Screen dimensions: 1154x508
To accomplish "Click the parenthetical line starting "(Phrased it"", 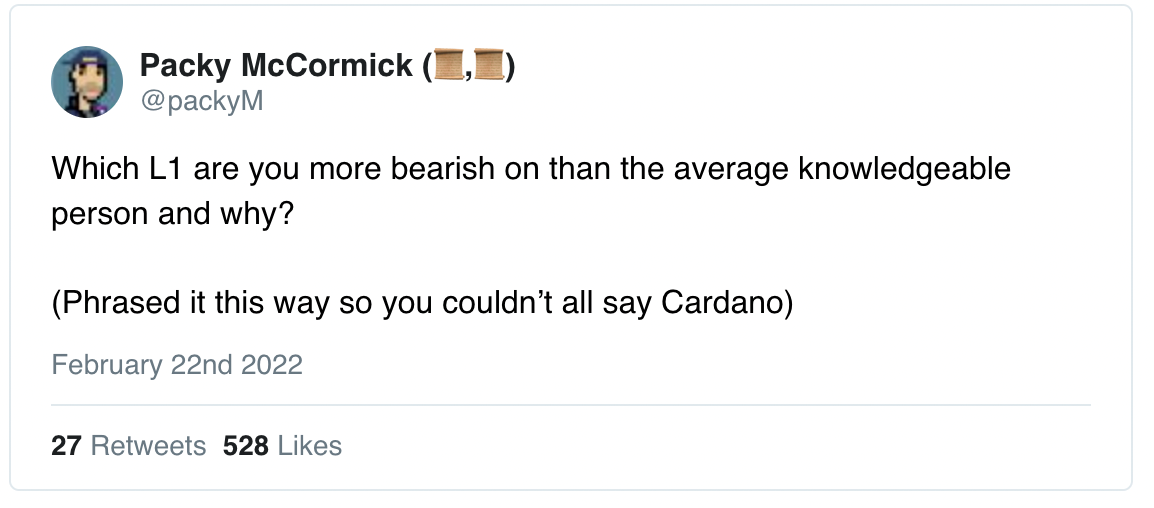I will coord(422,303).
